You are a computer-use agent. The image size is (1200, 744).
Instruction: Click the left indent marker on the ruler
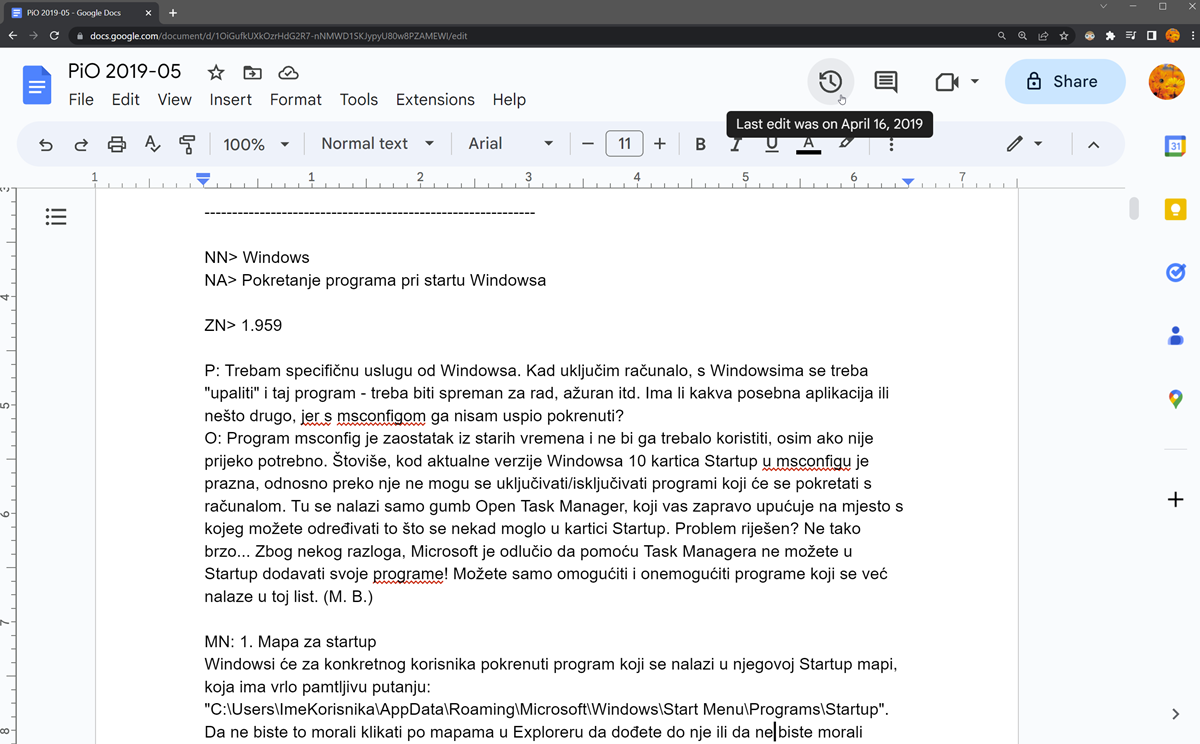(204, 179)
